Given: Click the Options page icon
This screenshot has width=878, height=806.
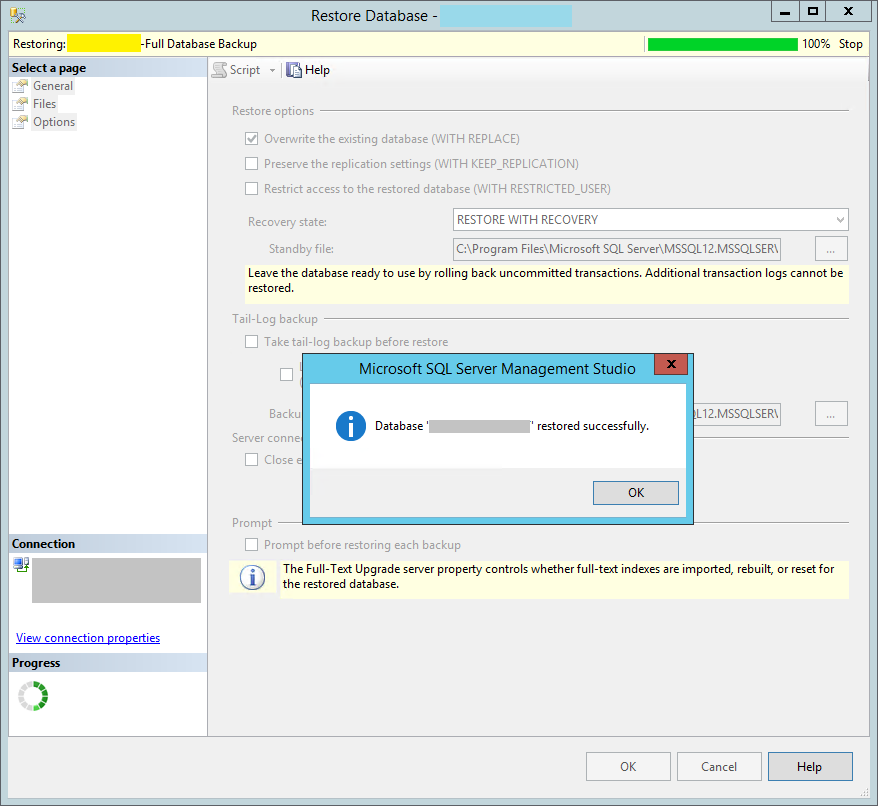Looking at the screenshot, I should tap(20, 122).
